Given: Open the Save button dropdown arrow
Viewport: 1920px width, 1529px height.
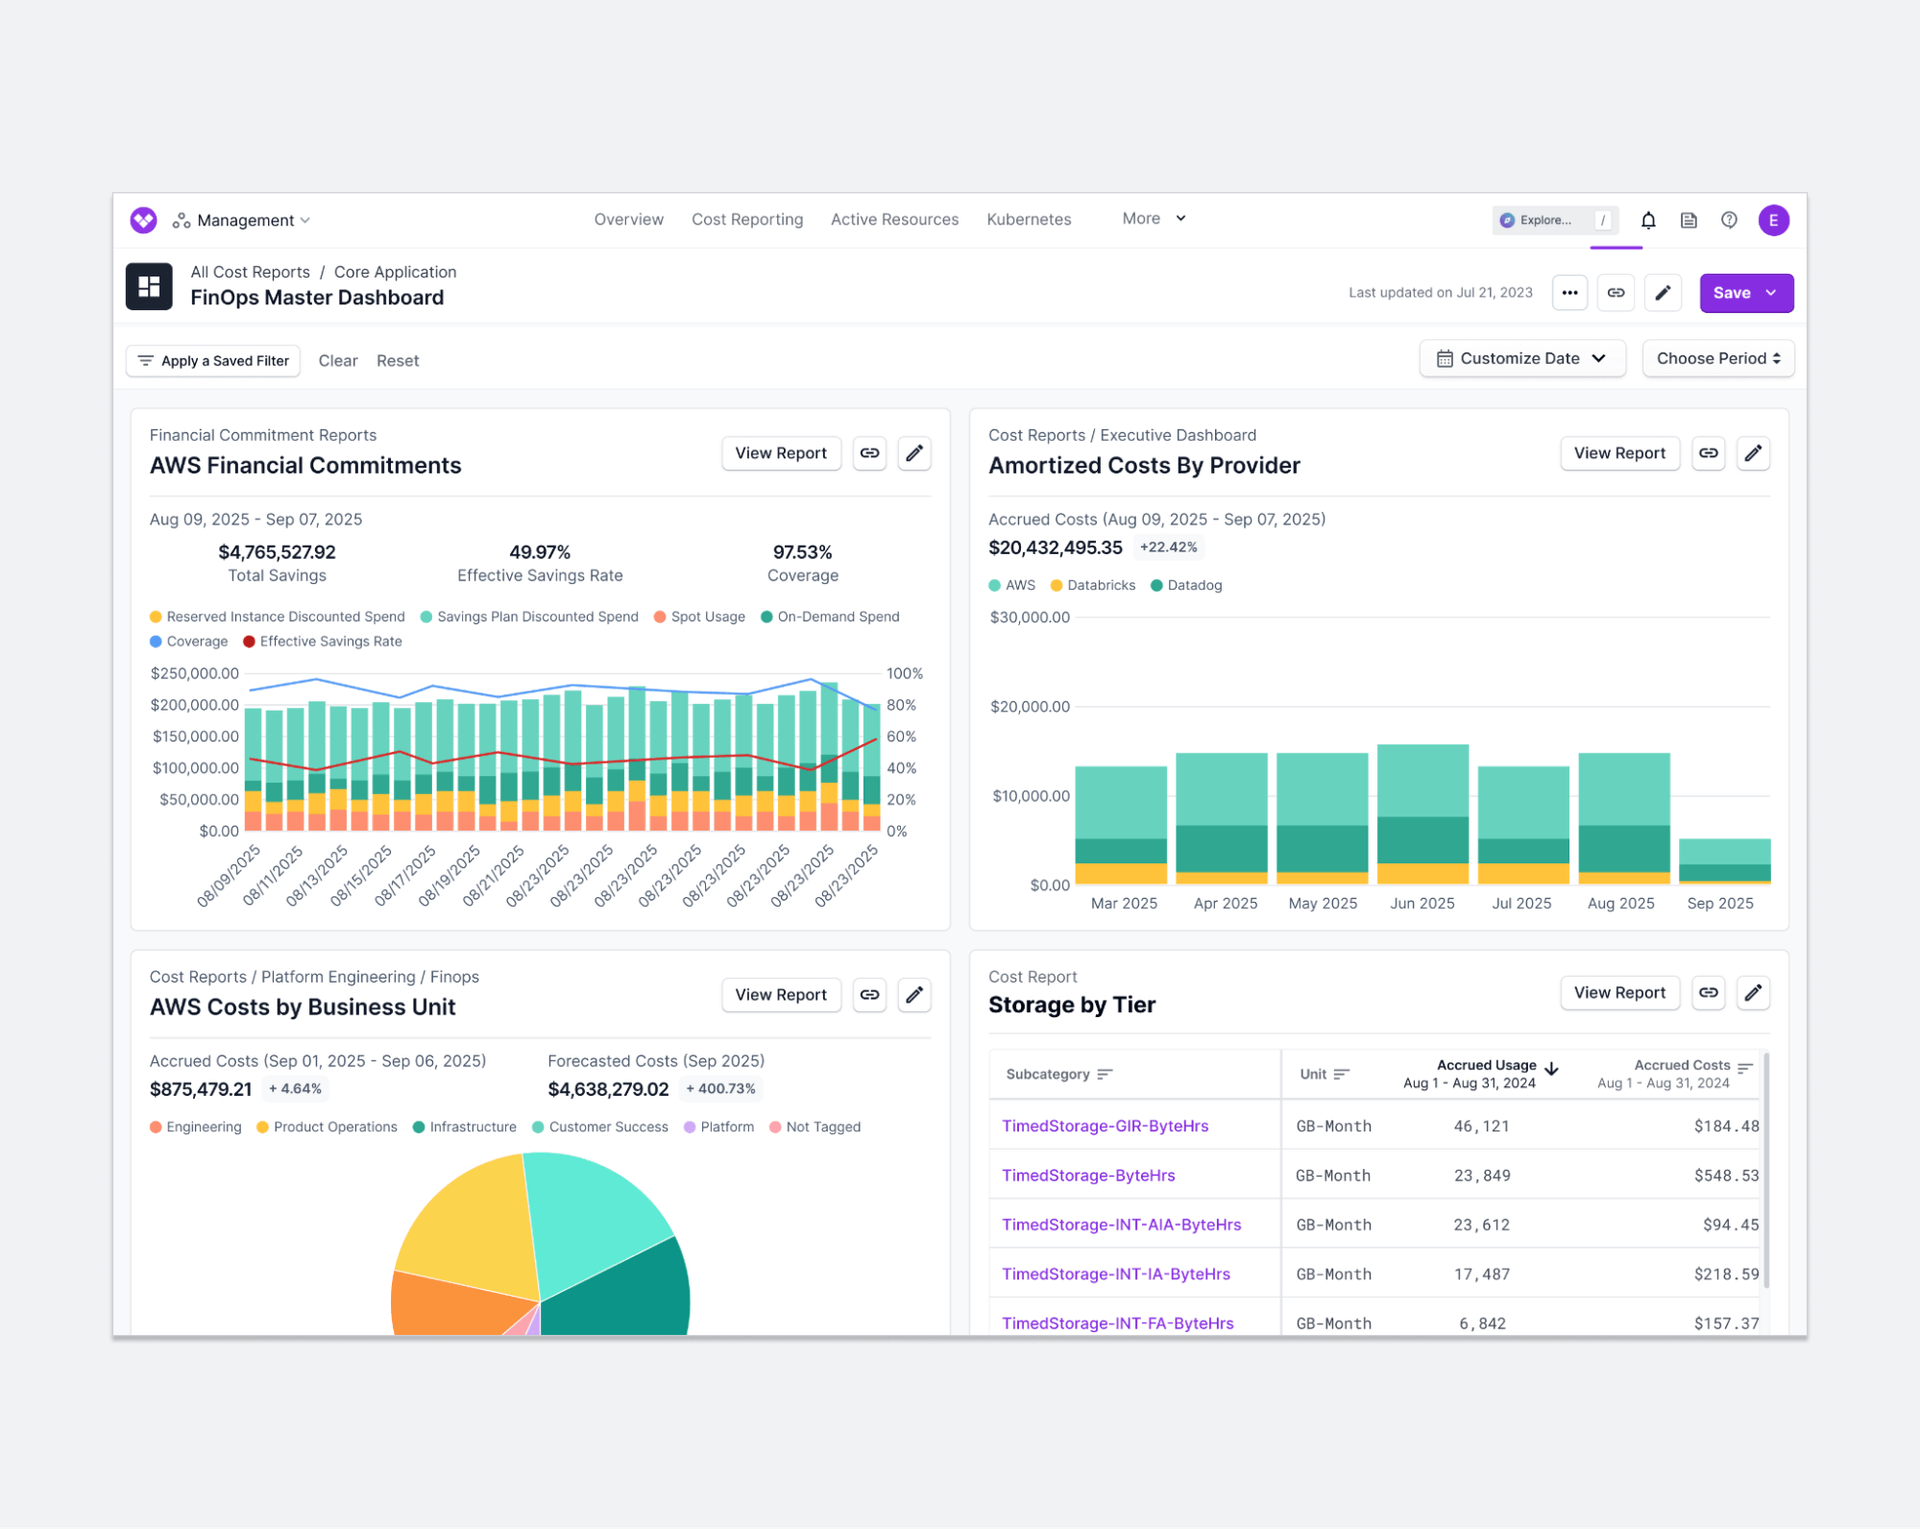Looking at the screenshot, I should point(1771,292).
